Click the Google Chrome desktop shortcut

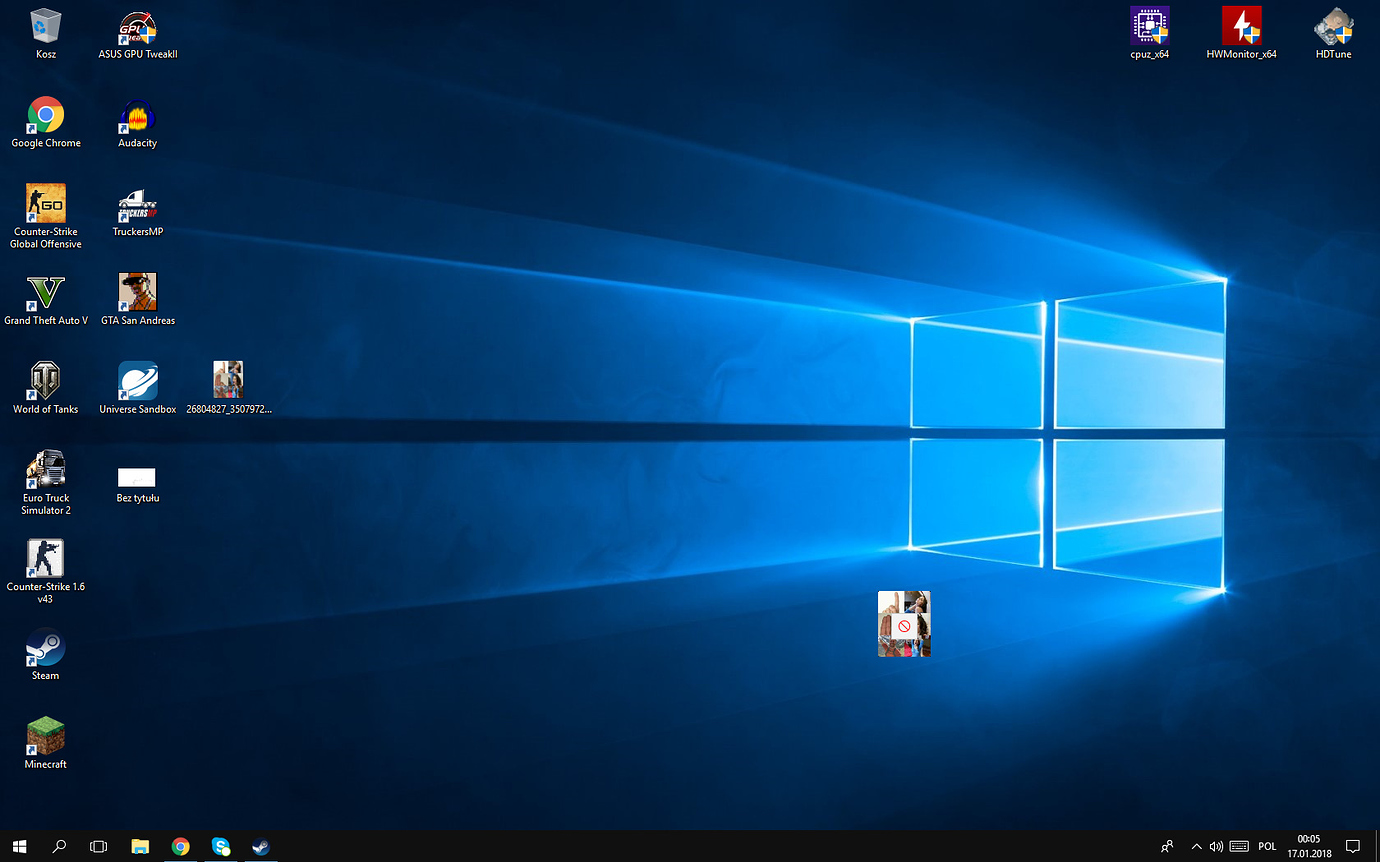46,116
